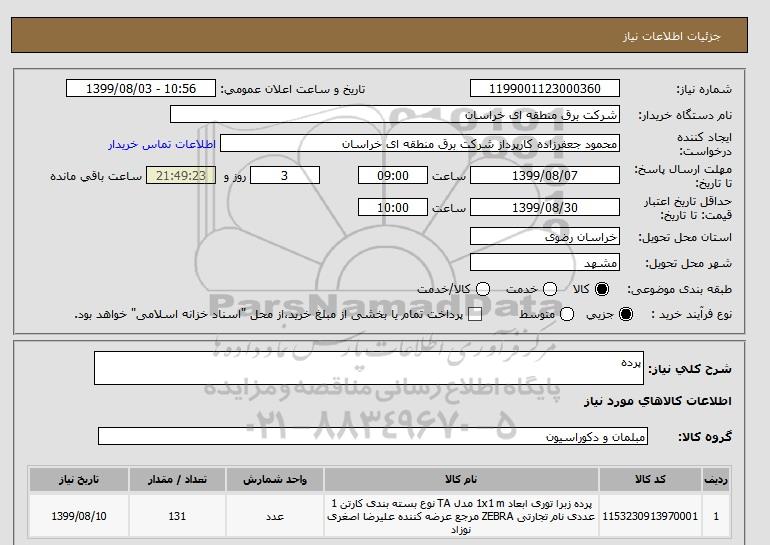Toggle the اسناد خزانه اسلامی payment checkbox

point(475,314)
